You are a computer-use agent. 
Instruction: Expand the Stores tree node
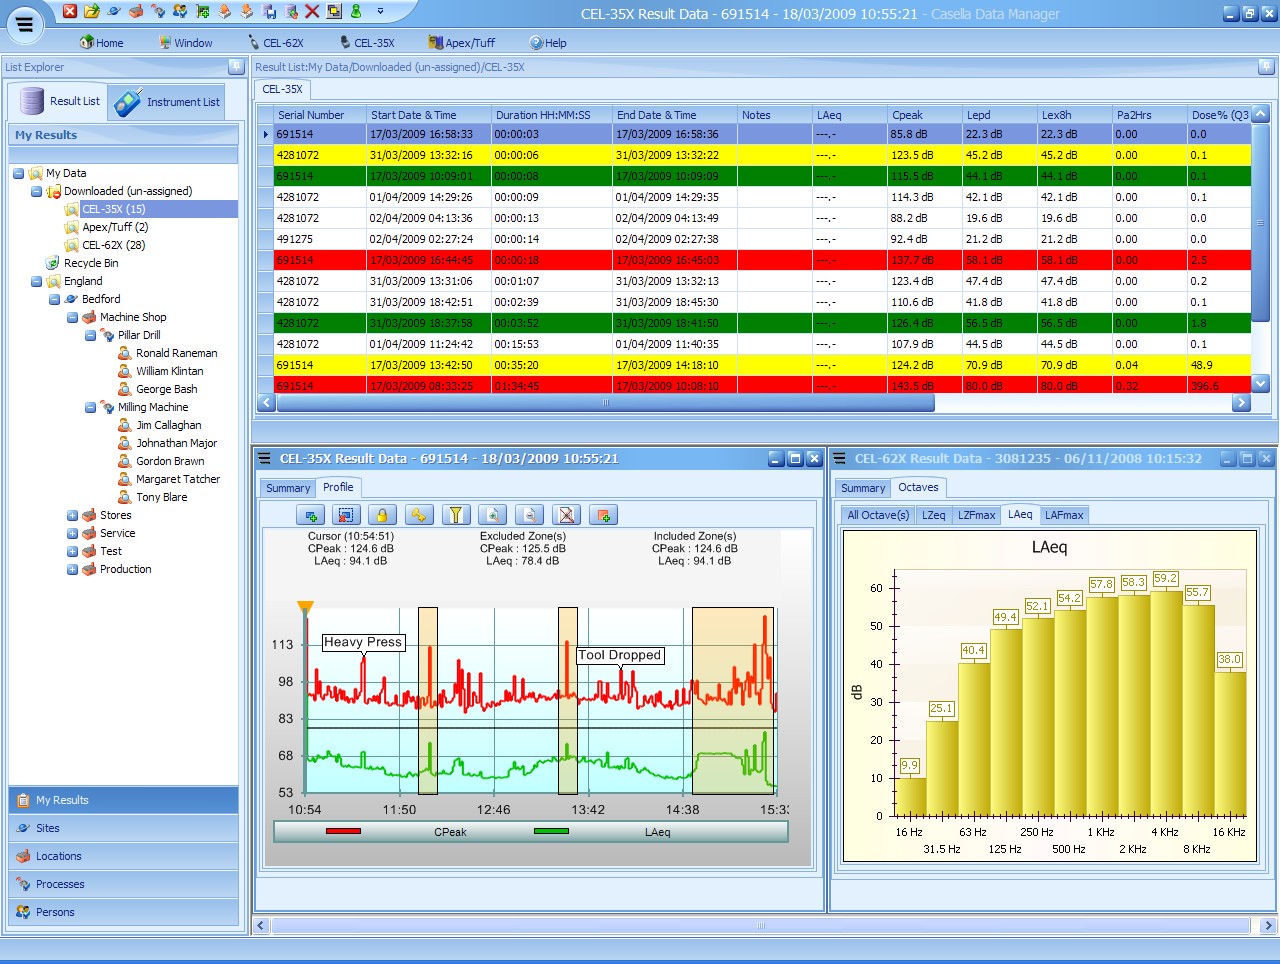coord(72,516)
